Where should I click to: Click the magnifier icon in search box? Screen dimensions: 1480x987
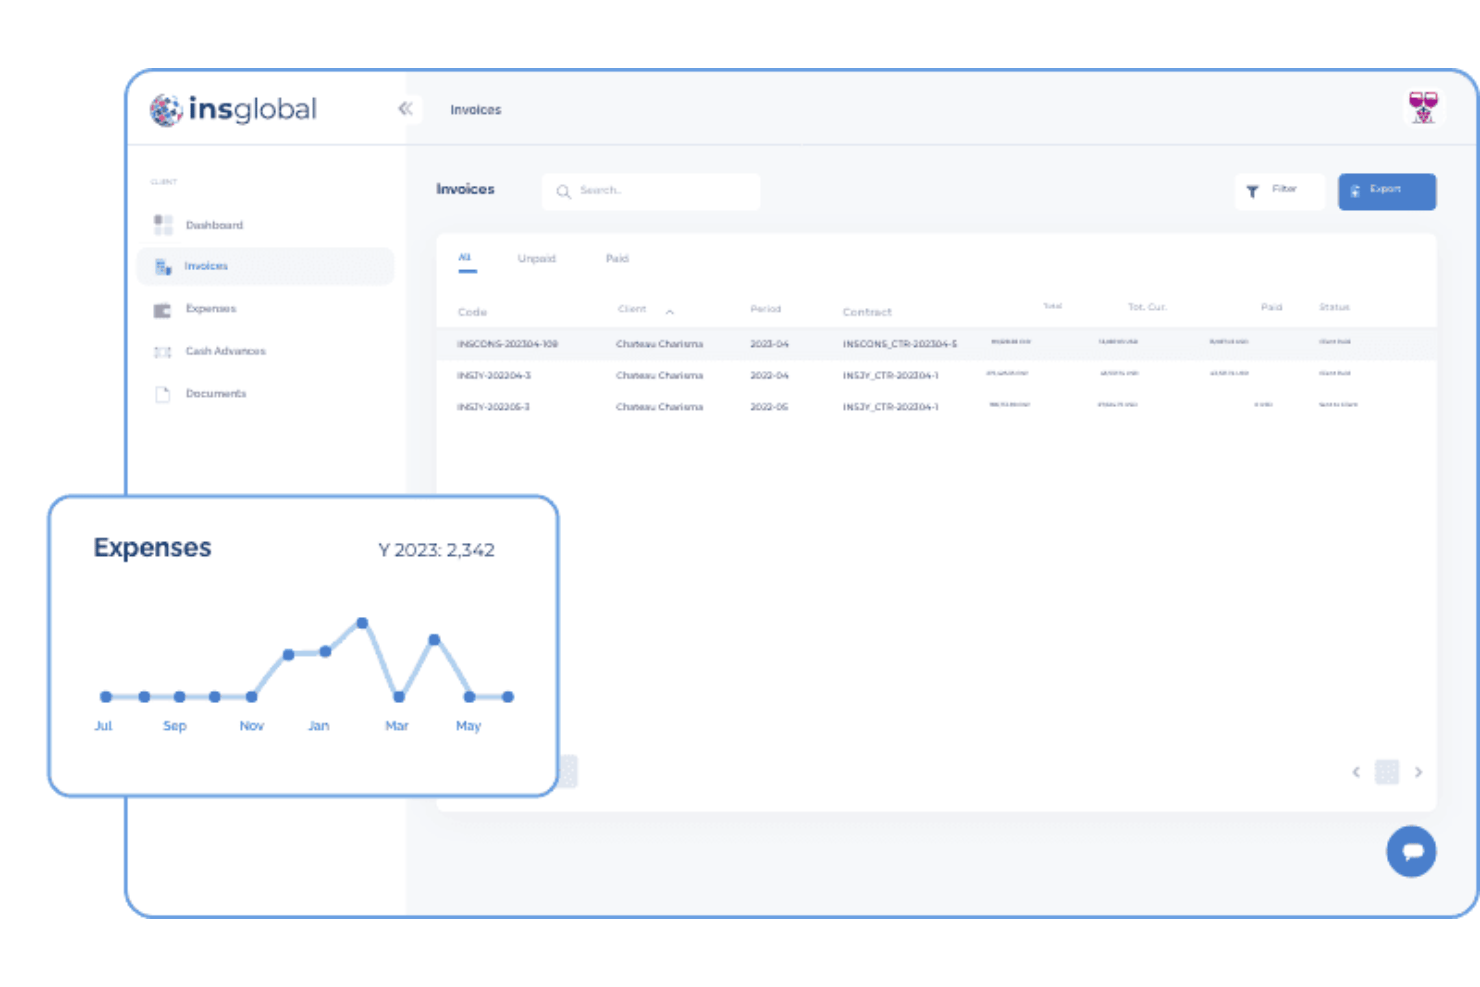point(563,191)
